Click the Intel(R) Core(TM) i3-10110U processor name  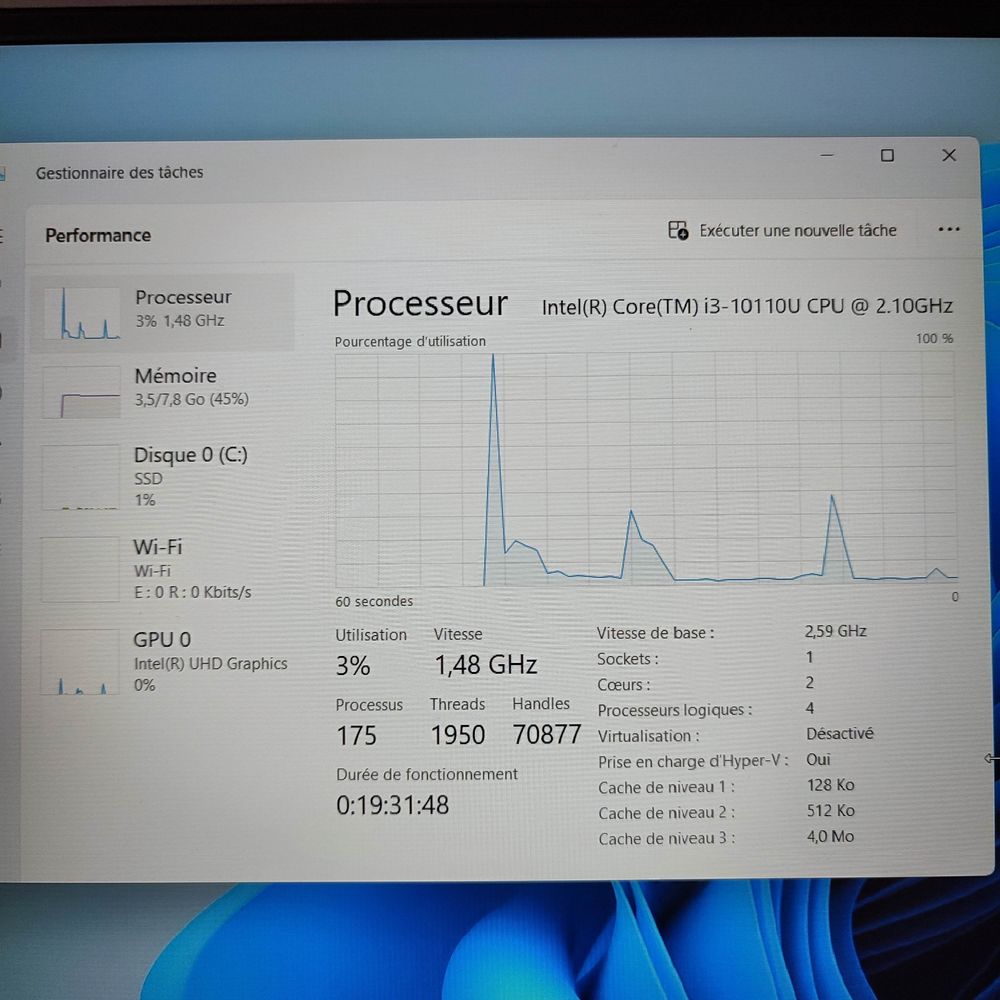click(x=747, y=307)
